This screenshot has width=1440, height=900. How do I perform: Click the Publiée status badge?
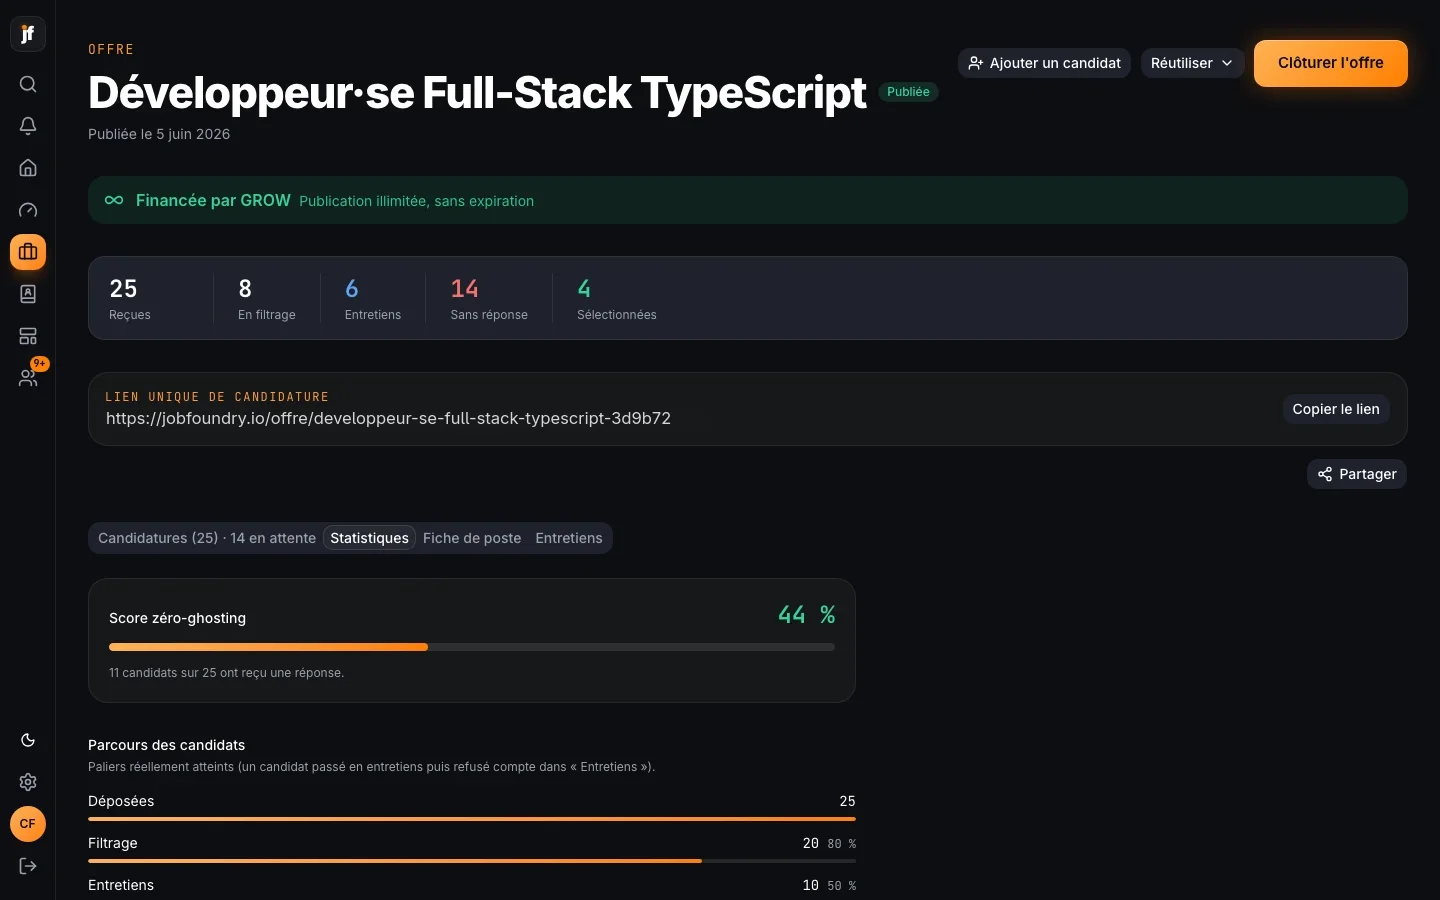(x=908, y=92)
